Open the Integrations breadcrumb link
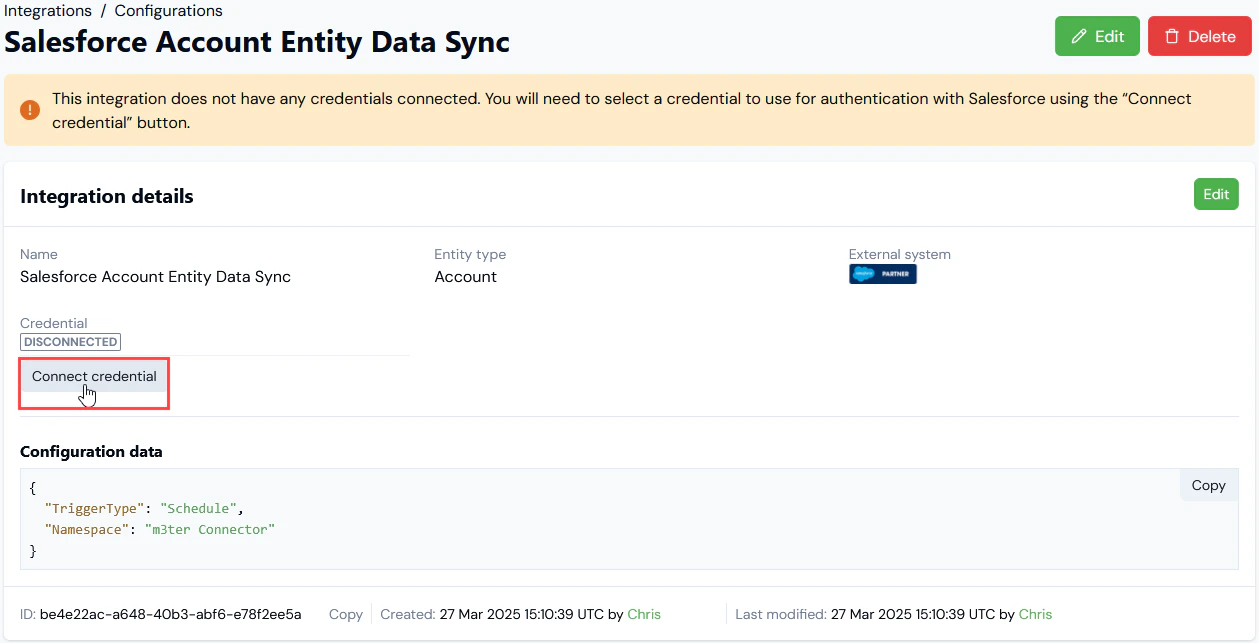Screen dimensions: 1259x643 click(x=46, y=11)
